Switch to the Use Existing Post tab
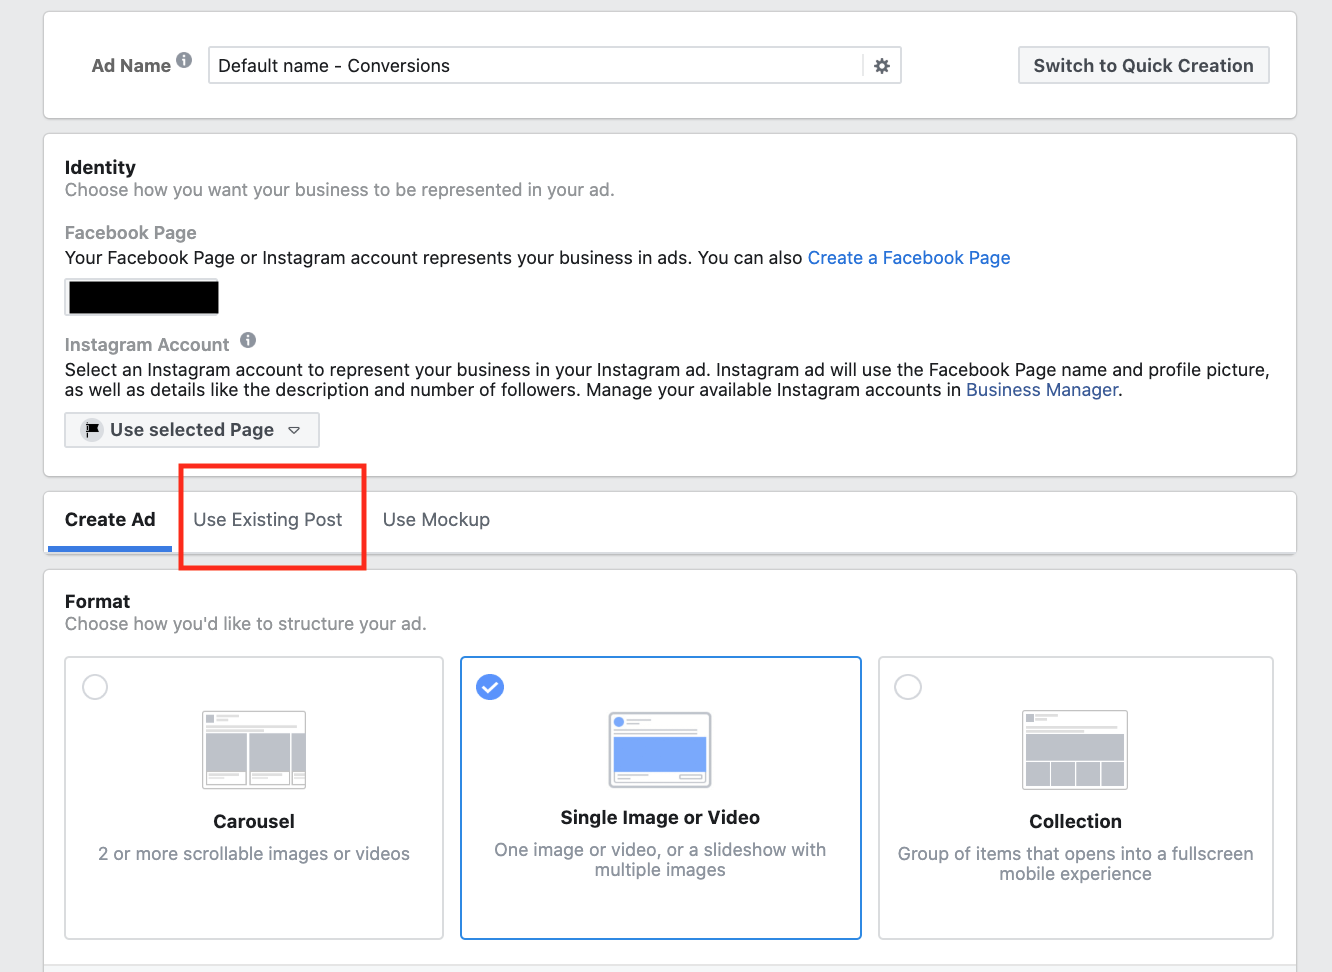The height and width of the screenshot is (972, 1332). click(268, 520)
